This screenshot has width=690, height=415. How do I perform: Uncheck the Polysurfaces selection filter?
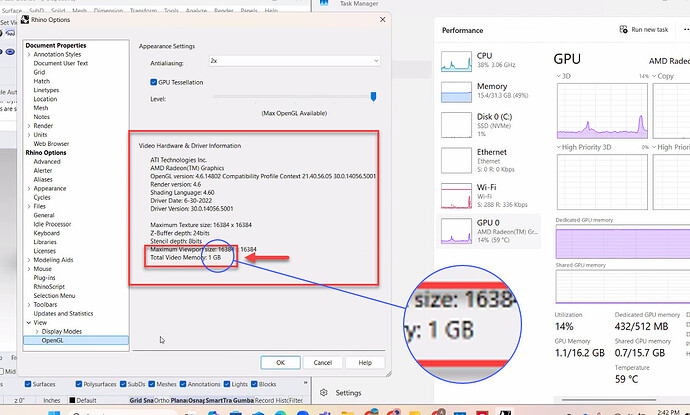click(79, 384)
